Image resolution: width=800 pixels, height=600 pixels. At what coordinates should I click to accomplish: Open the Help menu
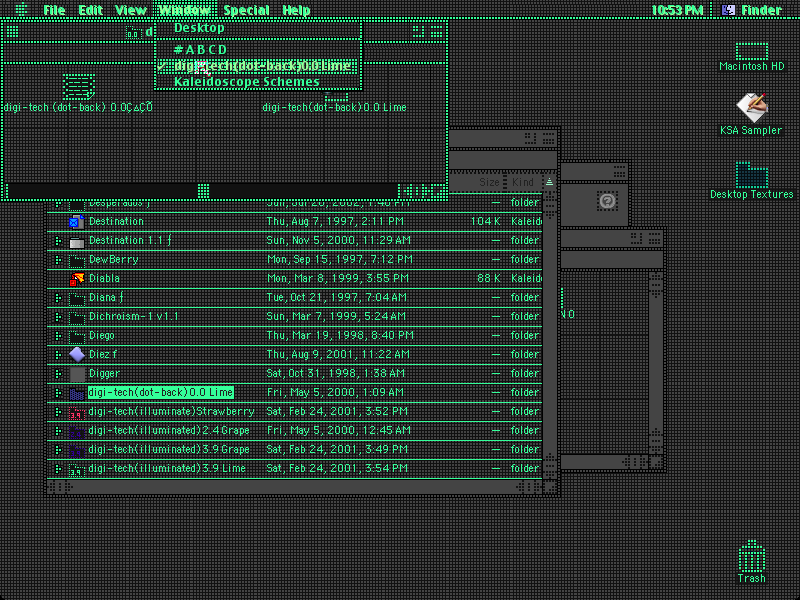click(x=296, y=10)
